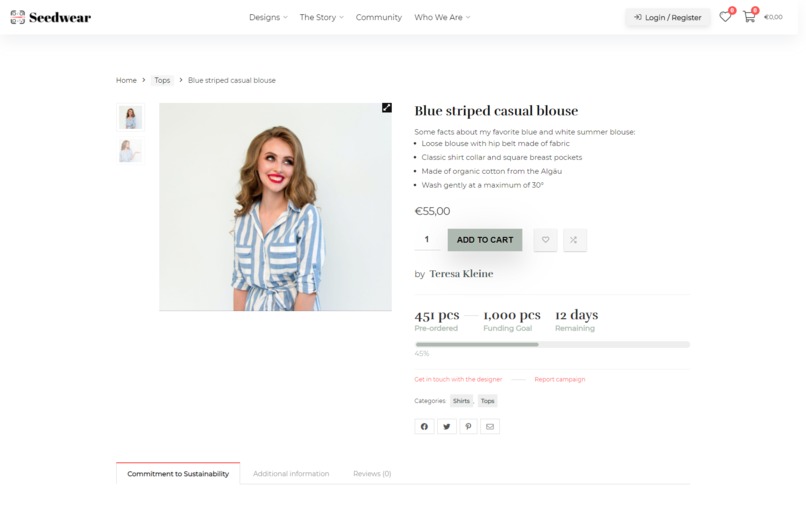The width and height of the screenshot is (806, 525).
Task: Open the shopping cart icon
Action: click(x=749, y=17)
